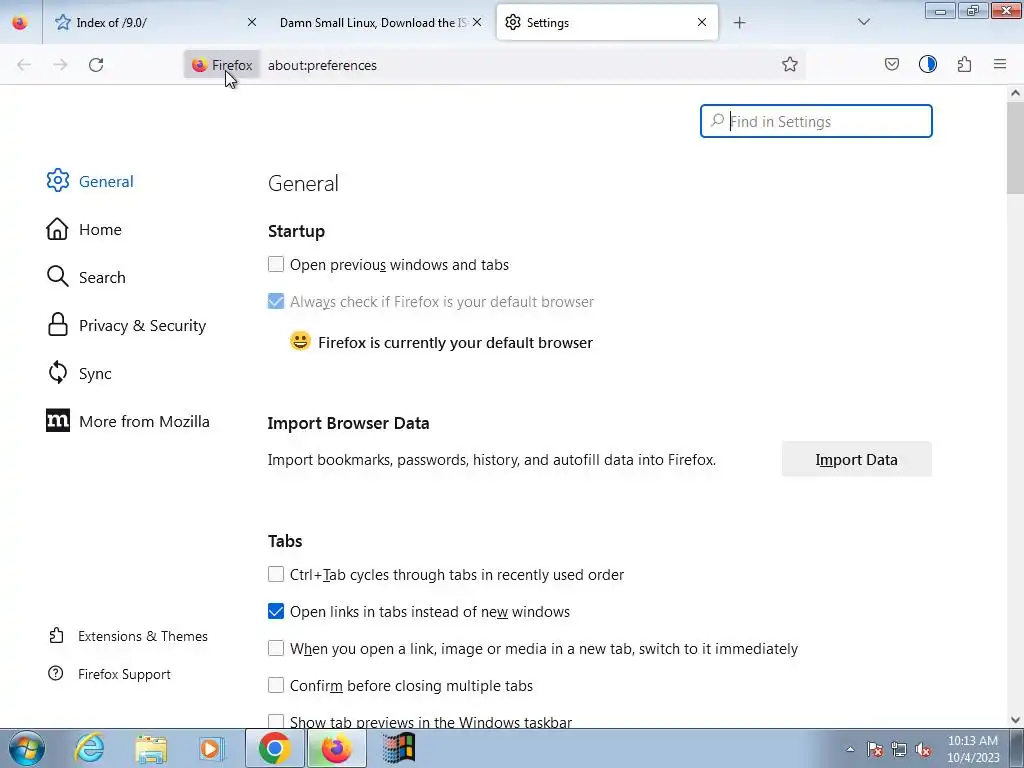
Task: Close the Settings tab
Action: tap(702, 22)
